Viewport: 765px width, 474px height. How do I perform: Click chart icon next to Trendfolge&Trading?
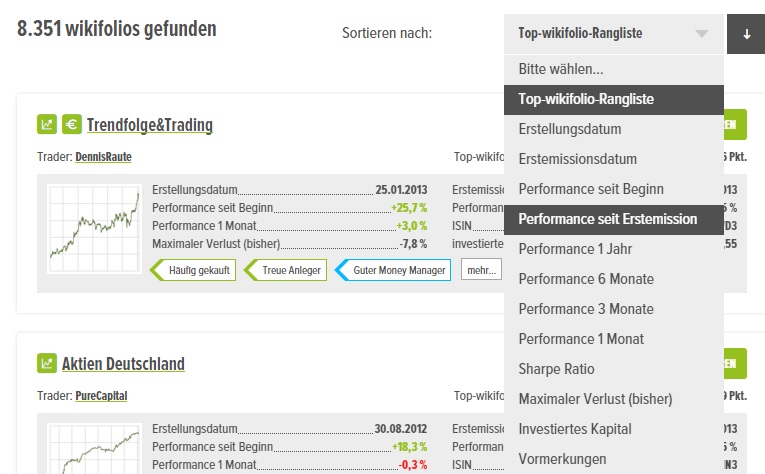47,125
